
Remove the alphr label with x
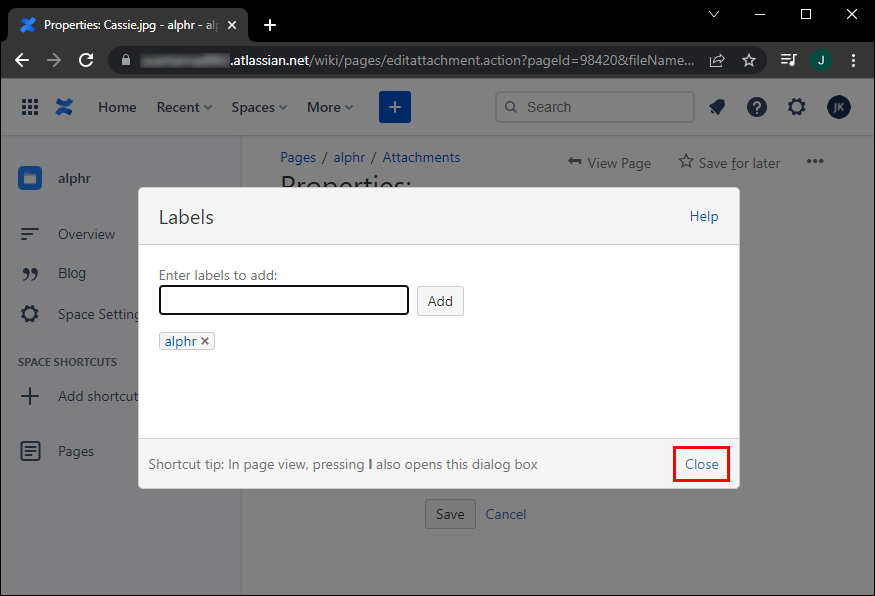[x=205, y=341]
